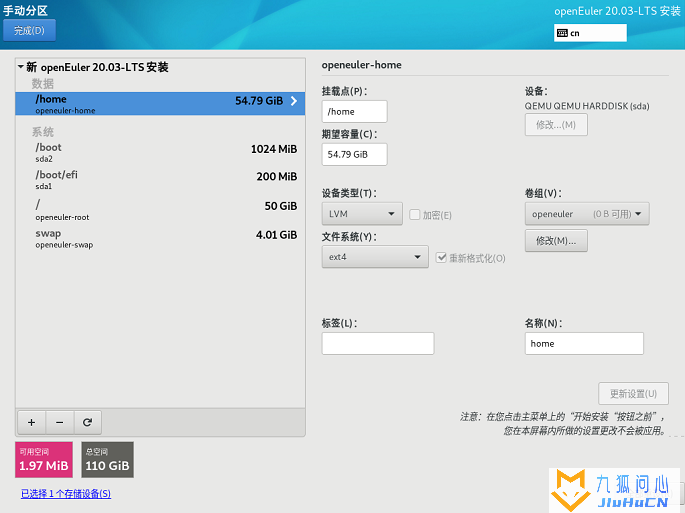Select the swap openeuler-swap partition row

[x=160, y=239]
